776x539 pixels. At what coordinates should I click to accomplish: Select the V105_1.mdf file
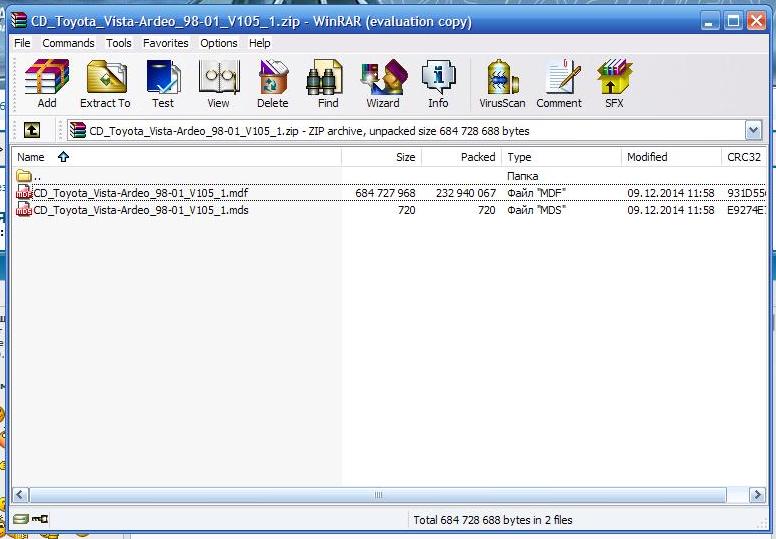(140, 193)
